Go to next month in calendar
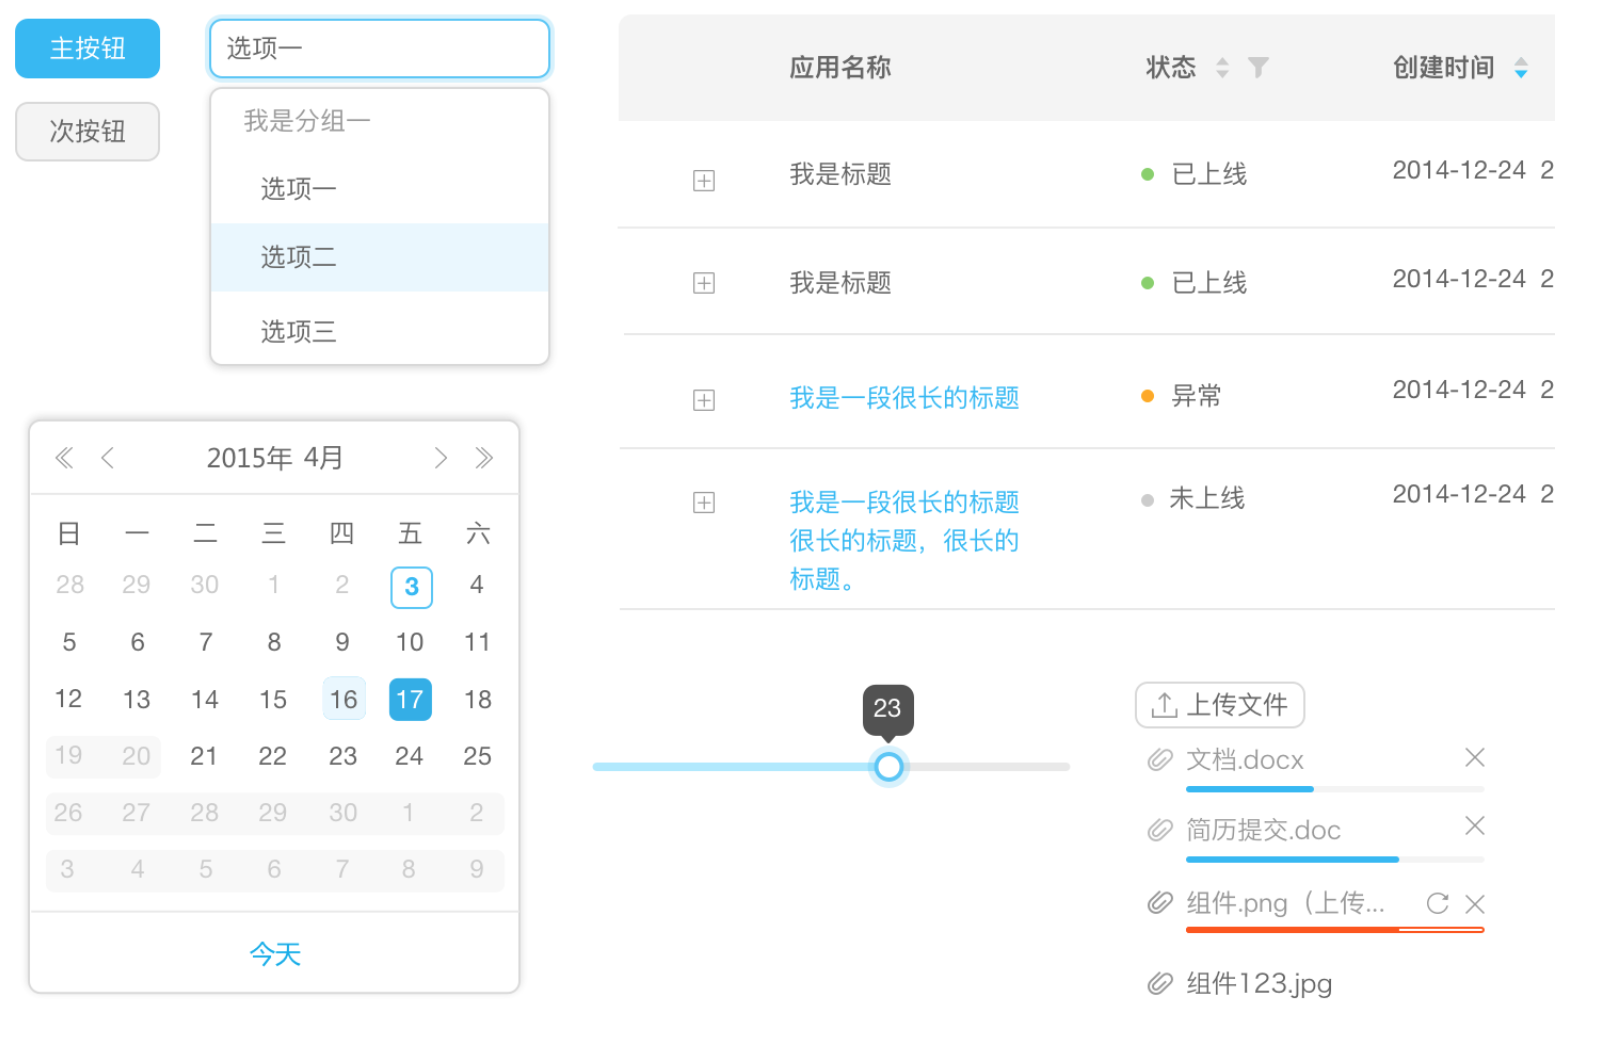 tap(440, 458)
